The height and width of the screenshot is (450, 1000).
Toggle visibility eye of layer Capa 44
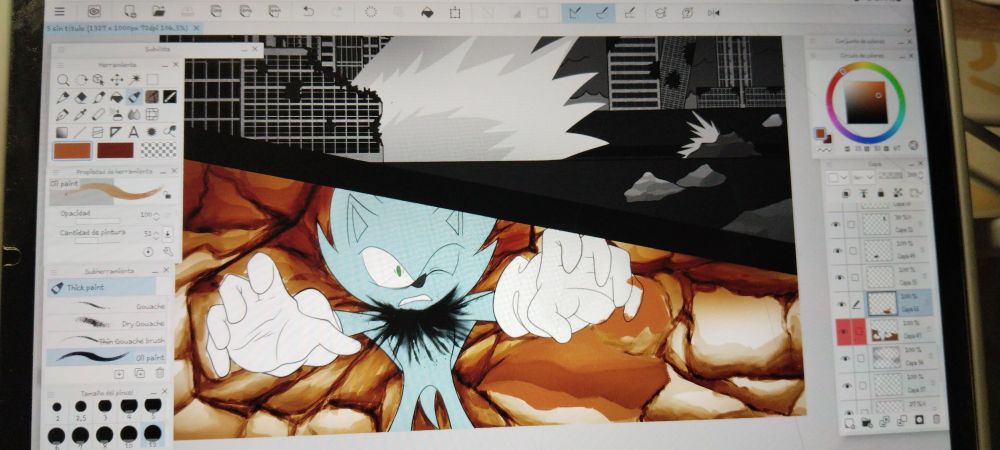(x=837, y=250)
